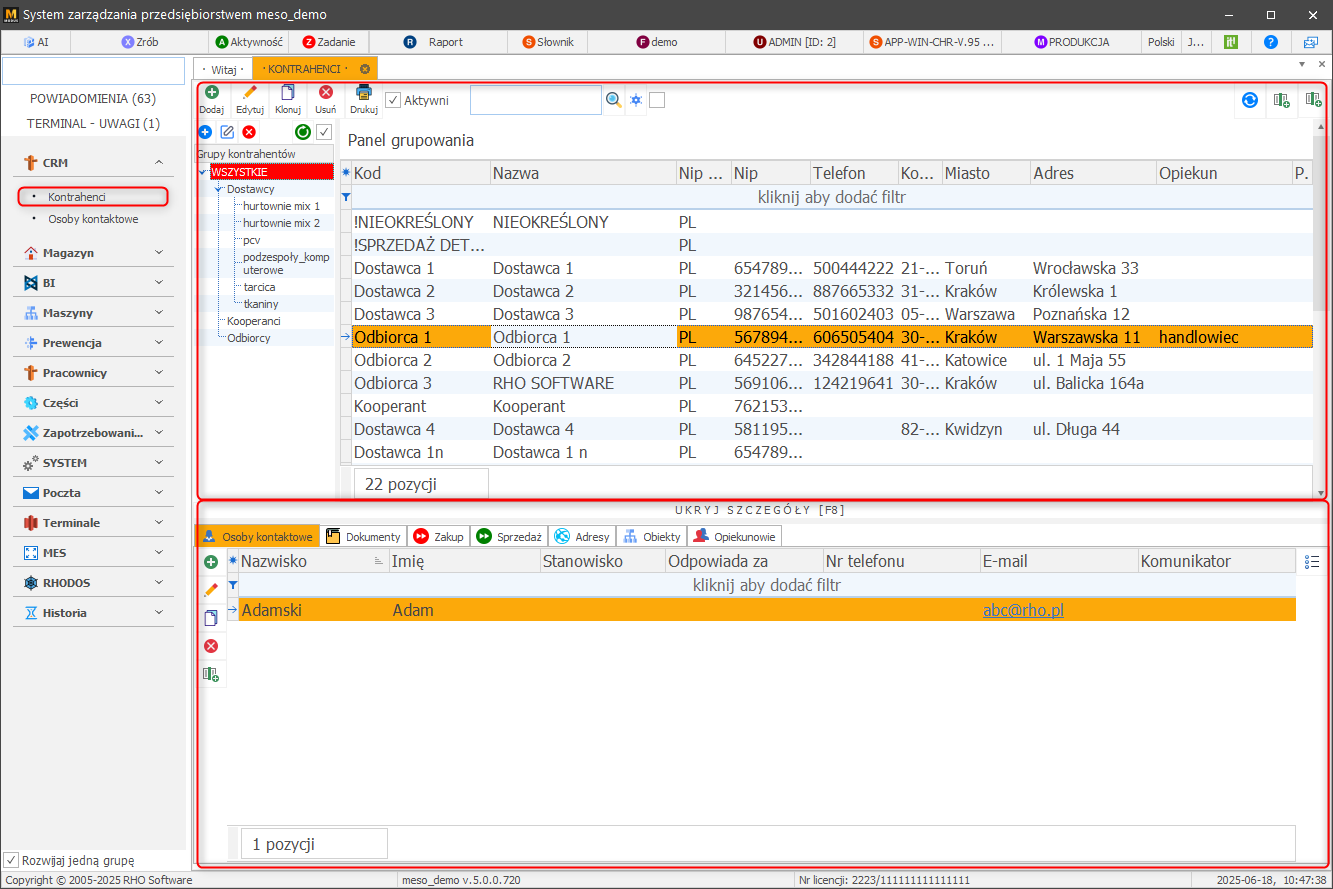
Task: Add contact person with green plus icon
Action: click(x=211, y=562)
